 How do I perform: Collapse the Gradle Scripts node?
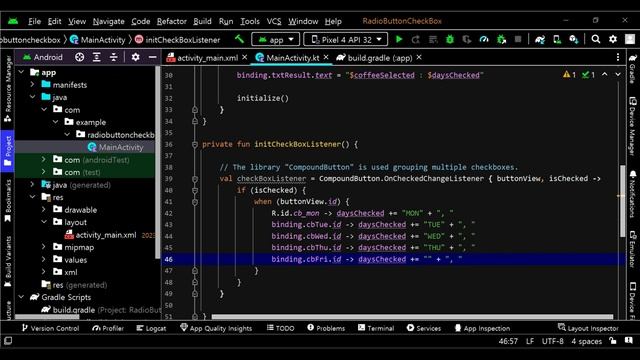tap(22, 297)
